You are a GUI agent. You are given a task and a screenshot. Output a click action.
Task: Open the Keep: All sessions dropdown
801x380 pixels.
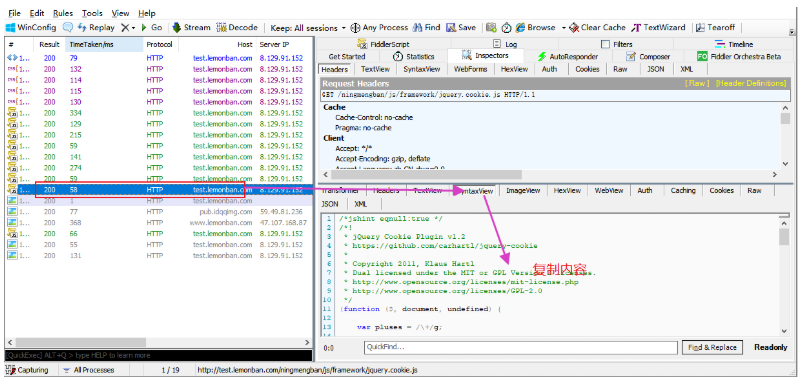pos(308,28)
